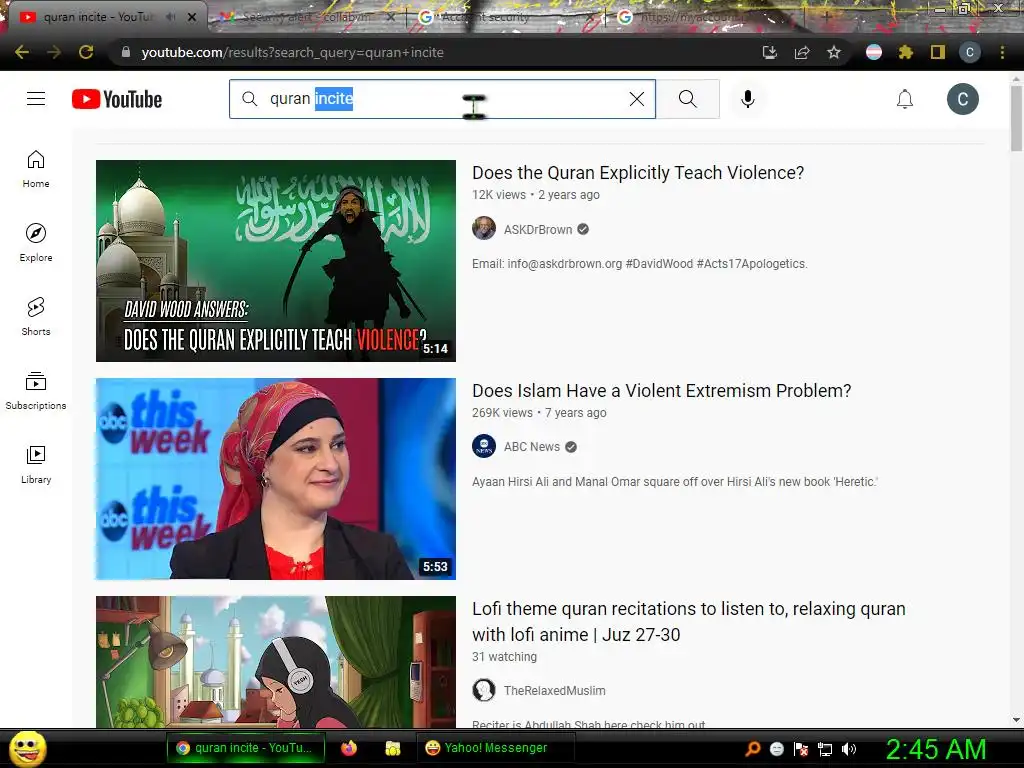Open video Does Islam Have a Violent Extremism Problem?
This screenshot has height=768, width=1024.
point(662,391)
